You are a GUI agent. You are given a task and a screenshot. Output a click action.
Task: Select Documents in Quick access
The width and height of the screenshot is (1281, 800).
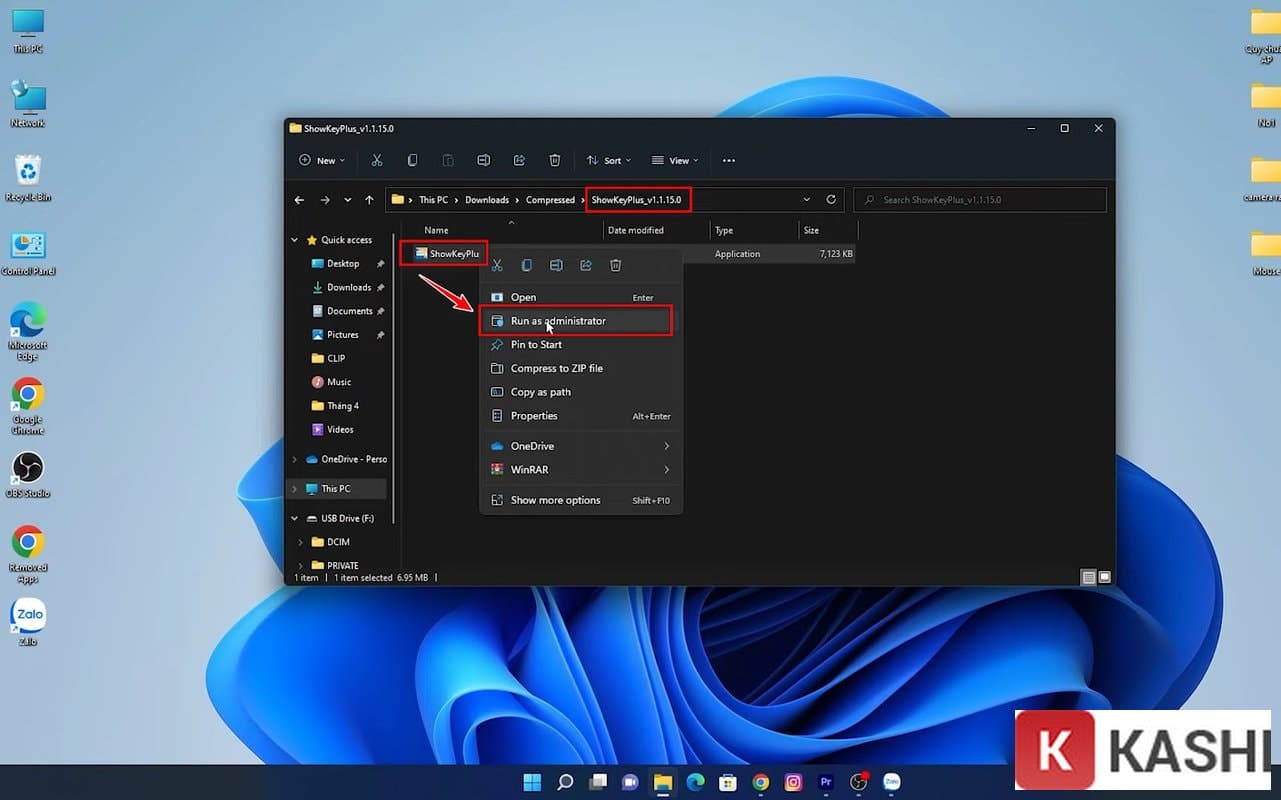349,311
